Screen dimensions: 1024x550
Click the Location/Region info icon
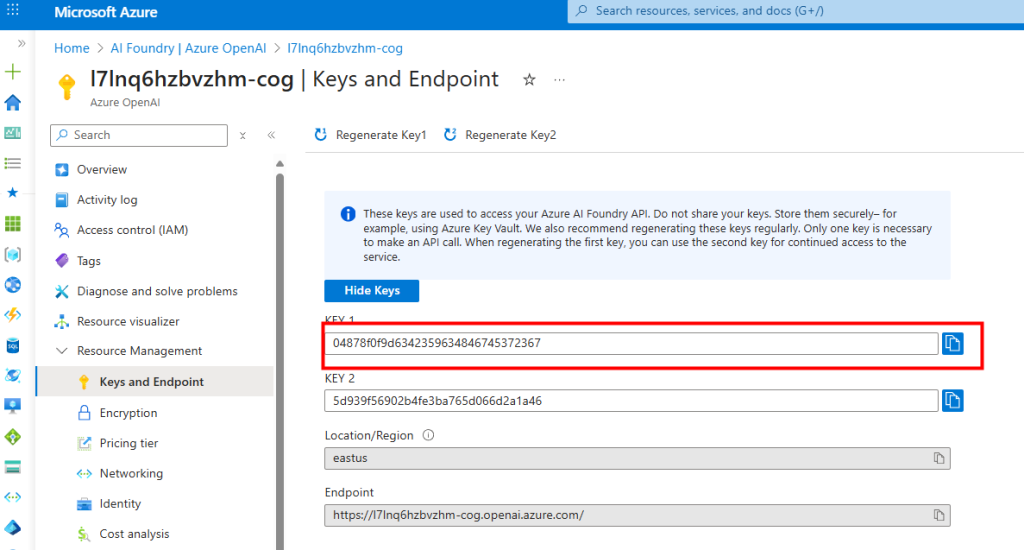coord(428,435)
